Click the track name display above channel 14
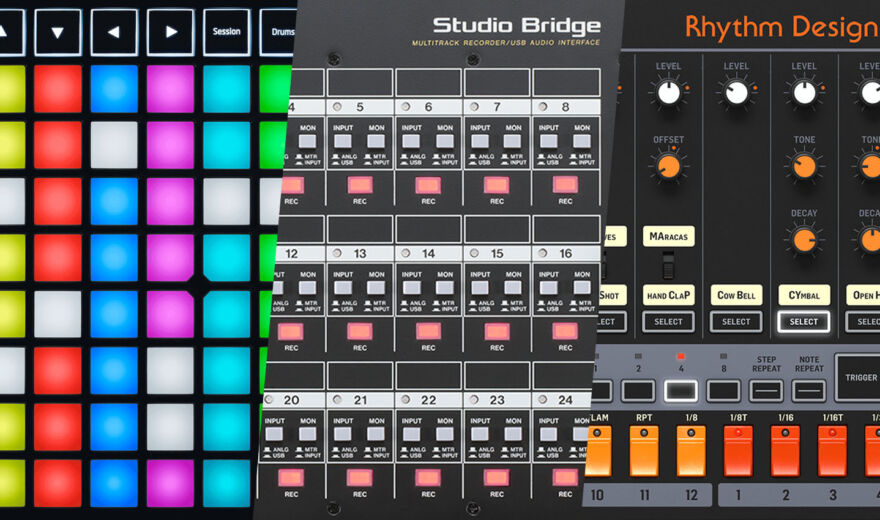This screenshot has width=880, height=520. 428,229
